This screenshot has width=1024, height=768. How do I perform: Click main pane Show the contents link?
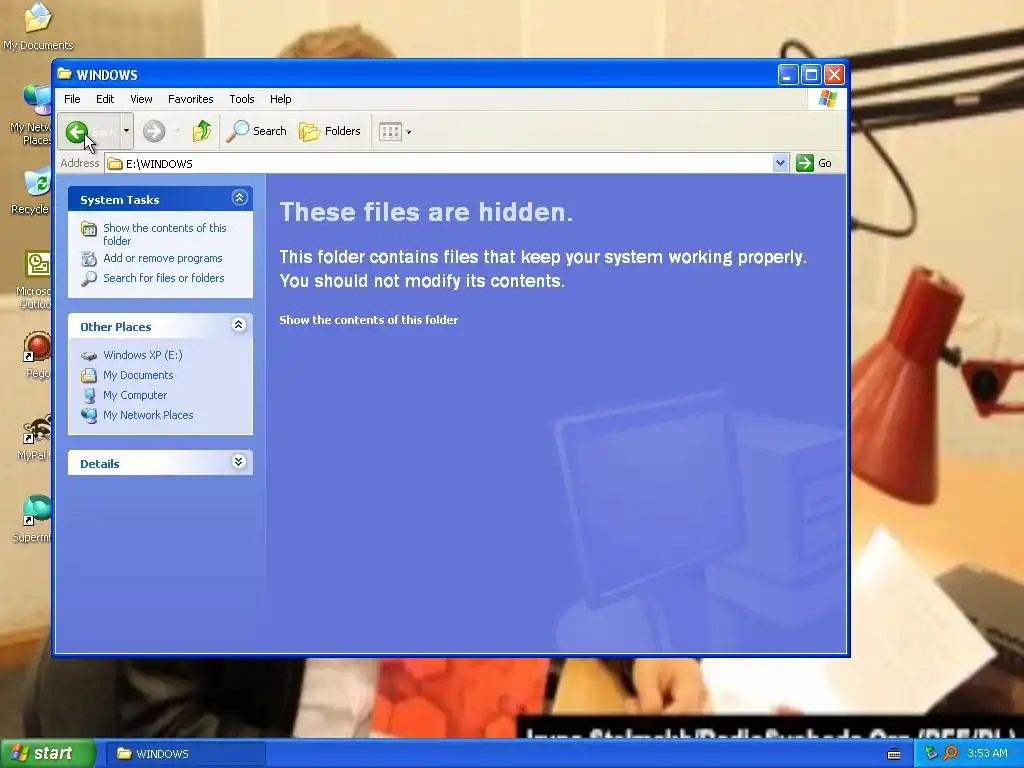coord(368,320)
